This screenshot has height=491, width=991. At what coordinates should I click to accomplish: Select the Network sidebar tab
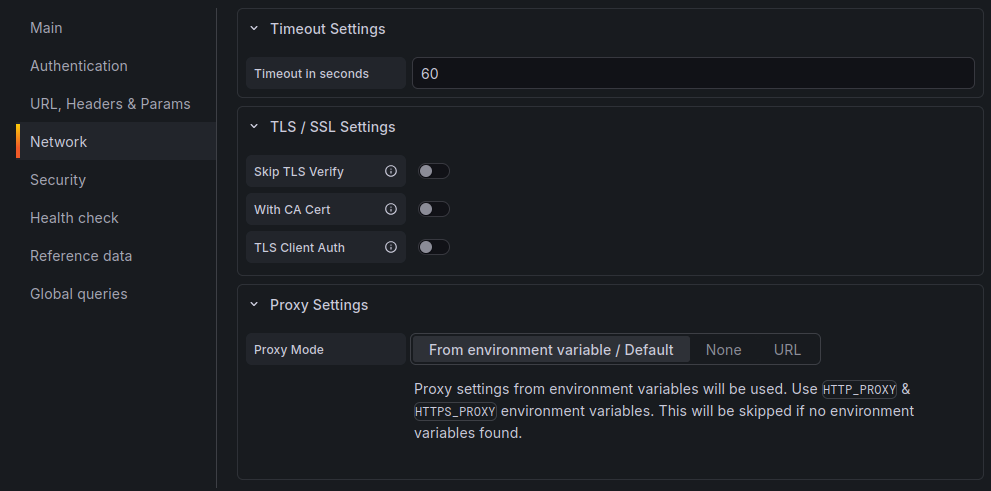(x=59, y=142)
